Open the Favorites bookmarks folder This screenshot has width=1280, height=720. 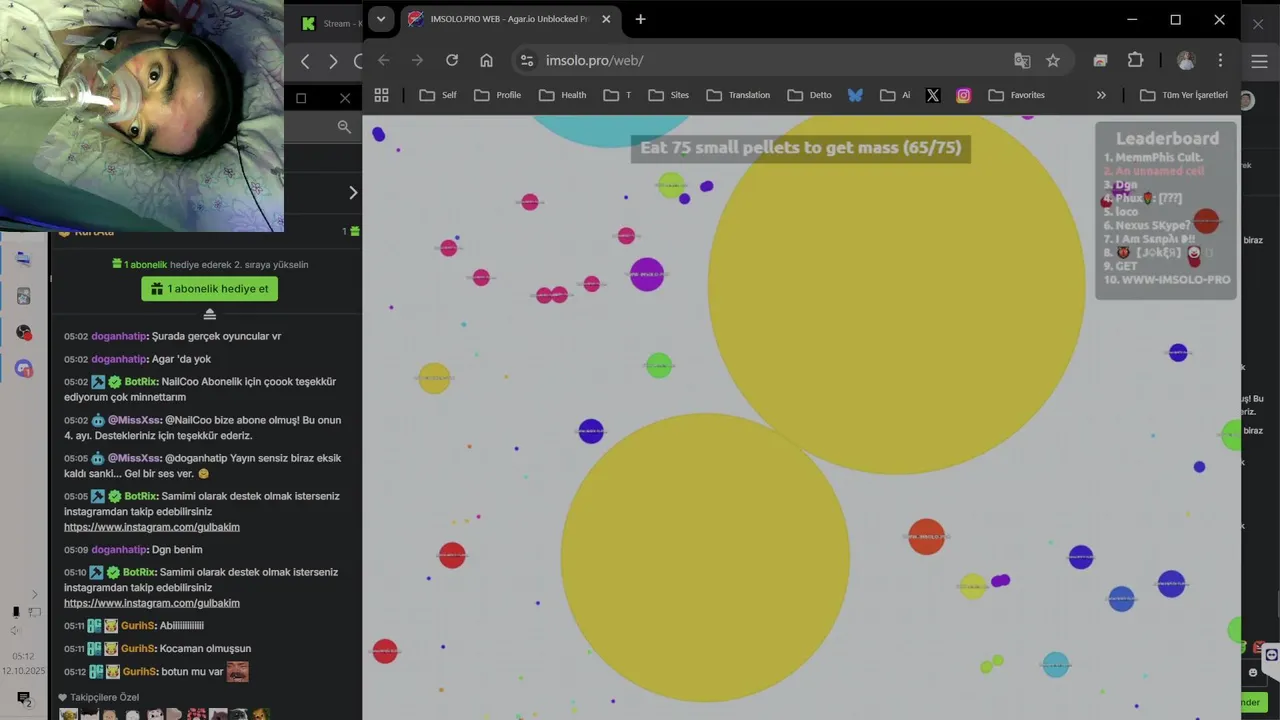coord(1016,95)
